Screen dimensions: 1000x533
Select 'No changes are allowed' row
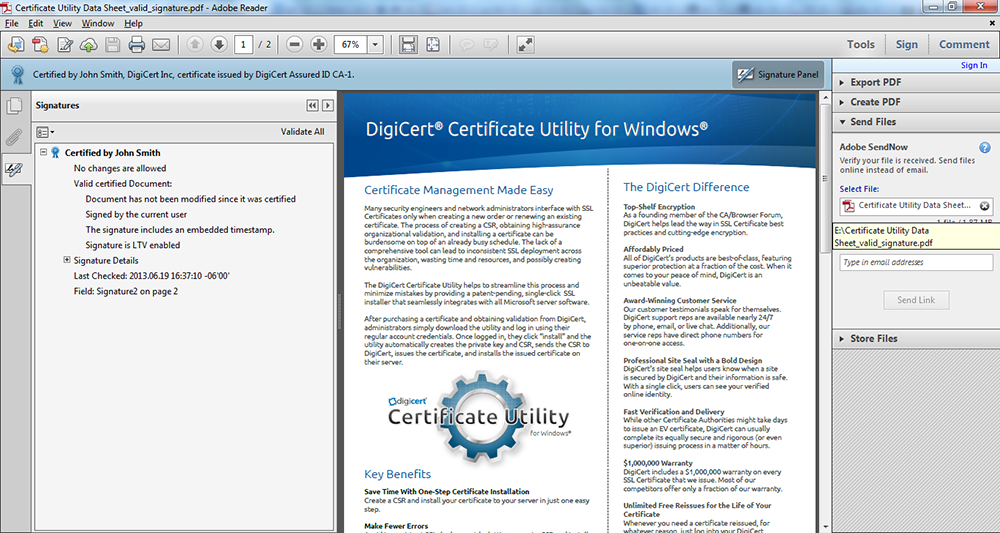(x=120, y=168)
